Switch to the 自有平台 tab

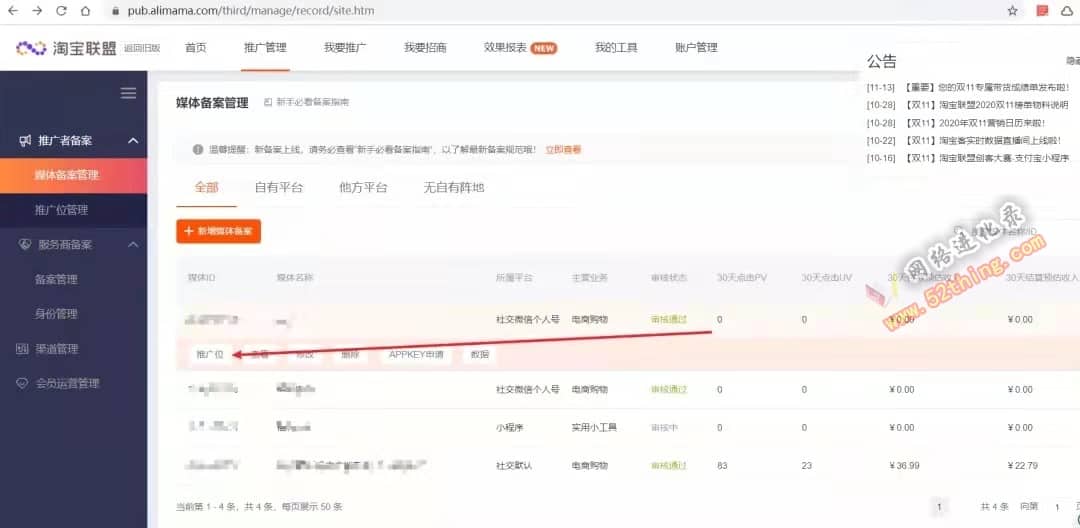coord(278,187)
